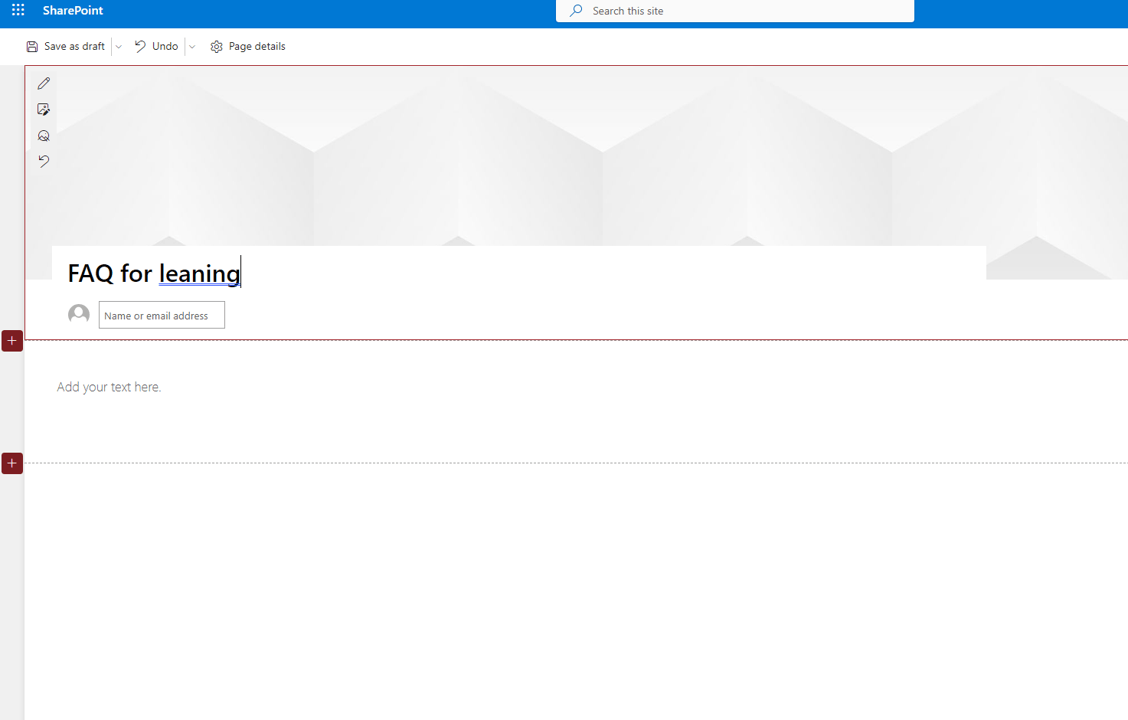Screen dimensions: 1128x720
Task: Click the floppy disk save icon
Action: point(32,47)
